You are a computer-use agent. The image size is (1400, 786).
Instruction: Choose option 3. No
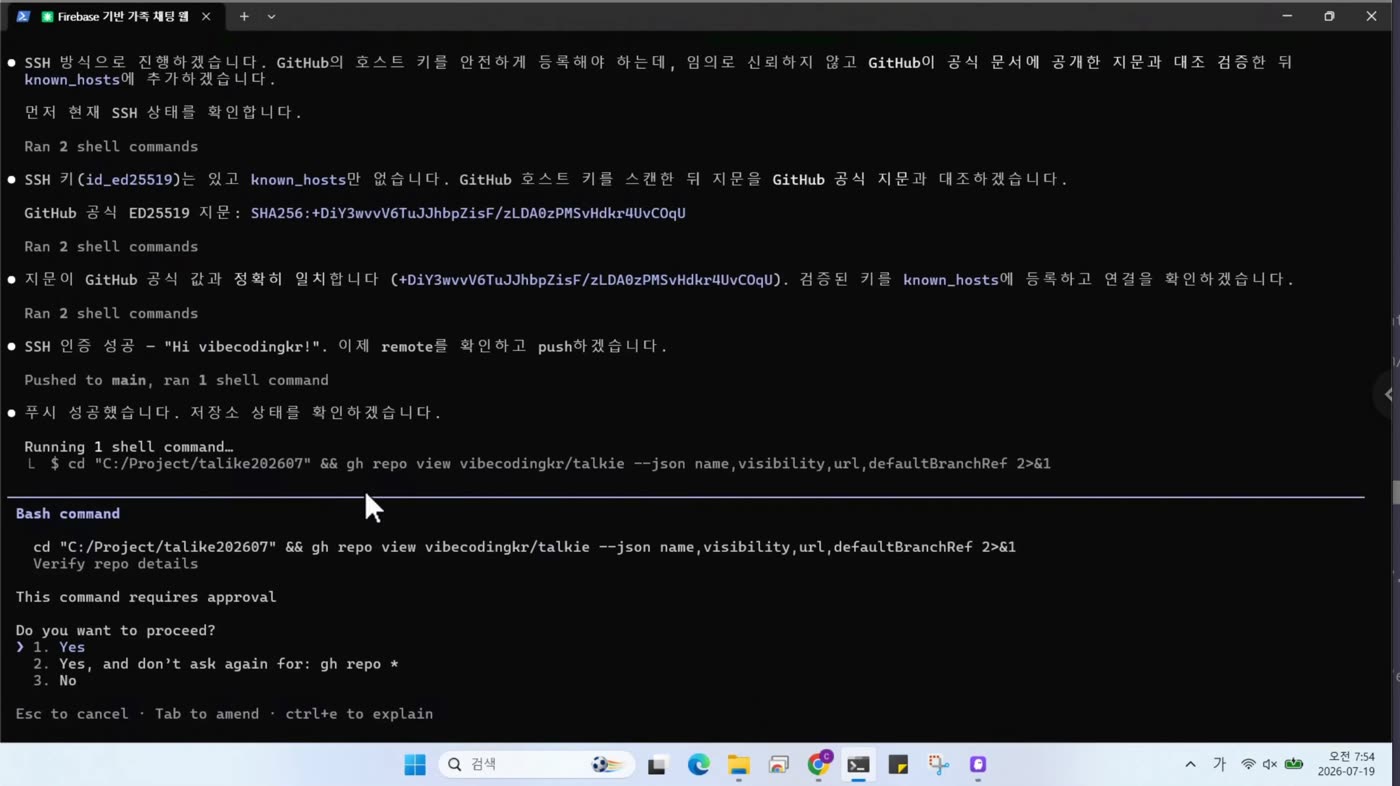[55, 681]
